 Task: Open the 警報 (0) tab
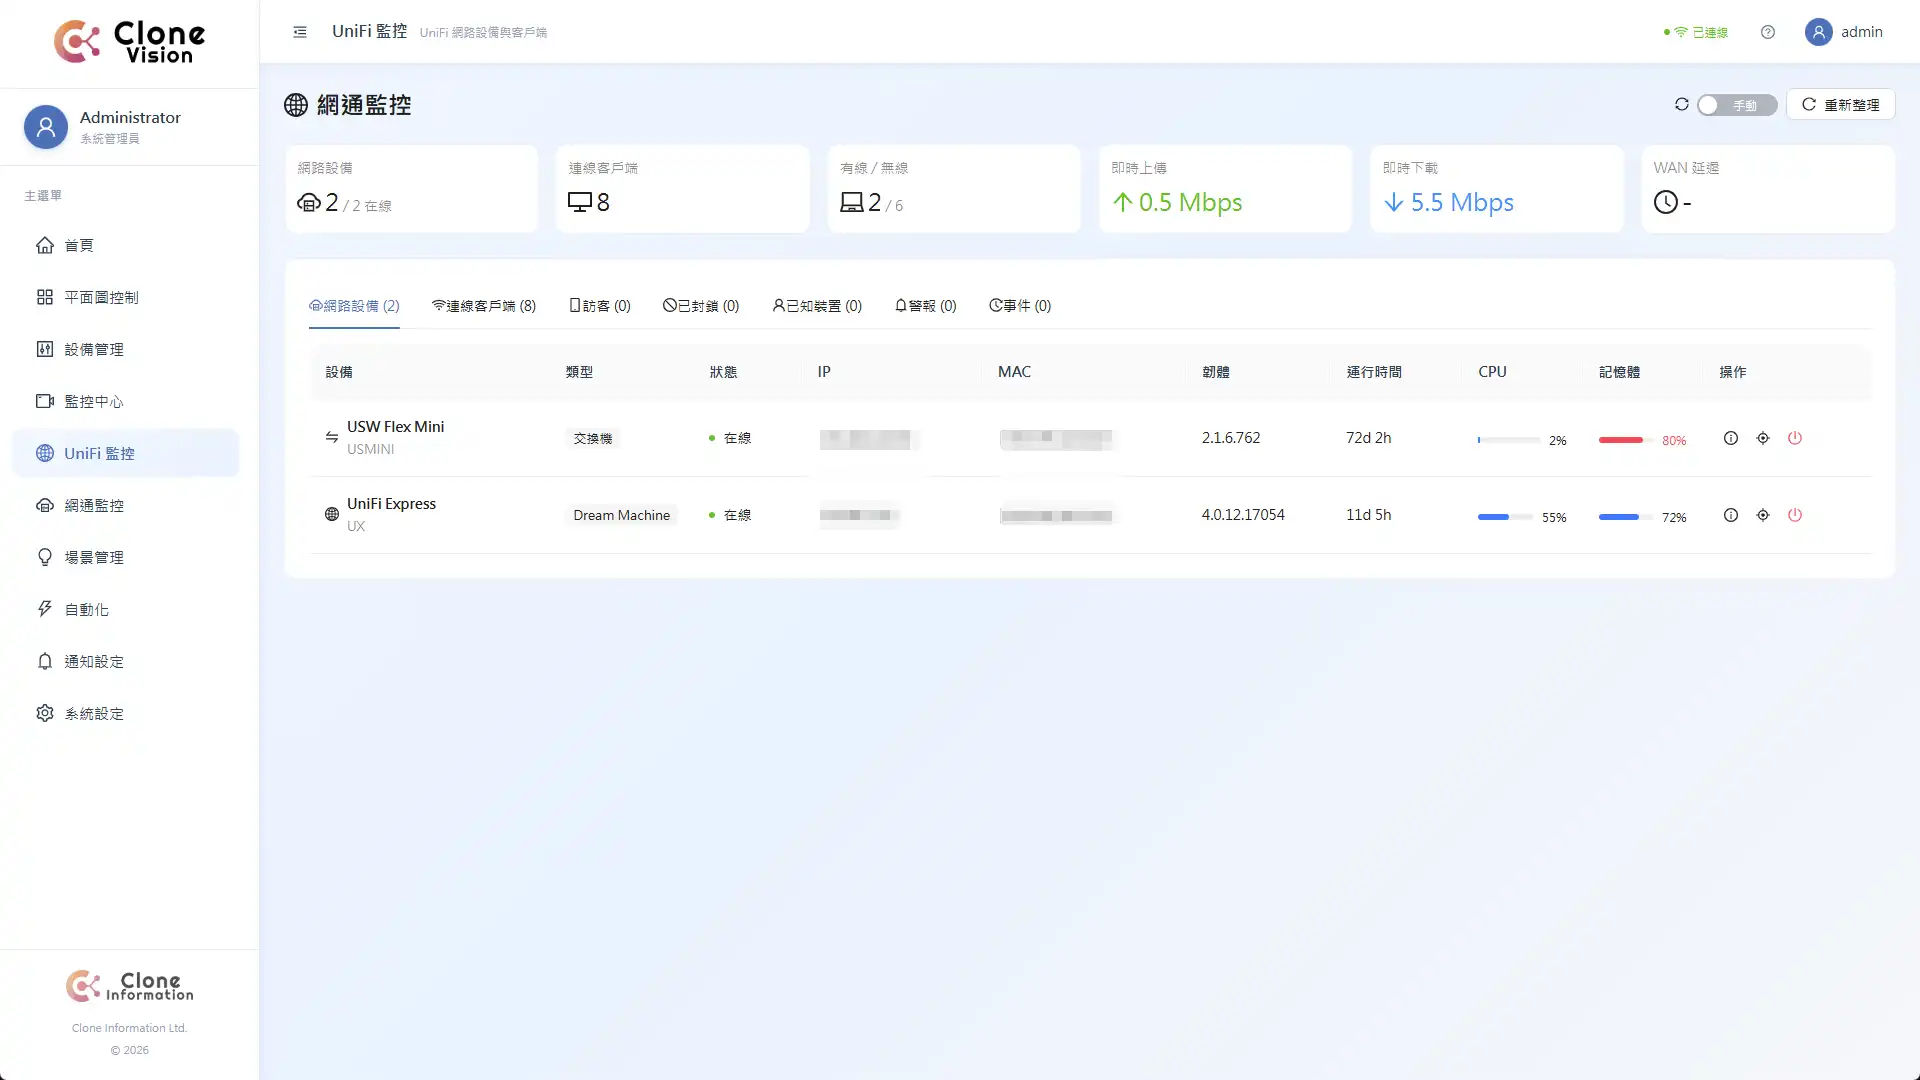pos(925,306)
